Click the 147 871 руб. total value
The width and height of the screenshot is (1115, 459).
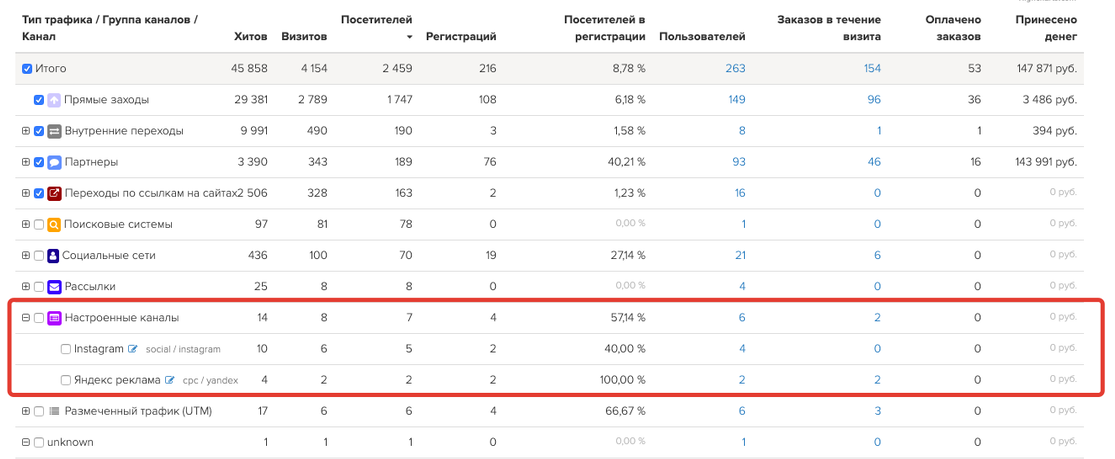(1047, 68)
